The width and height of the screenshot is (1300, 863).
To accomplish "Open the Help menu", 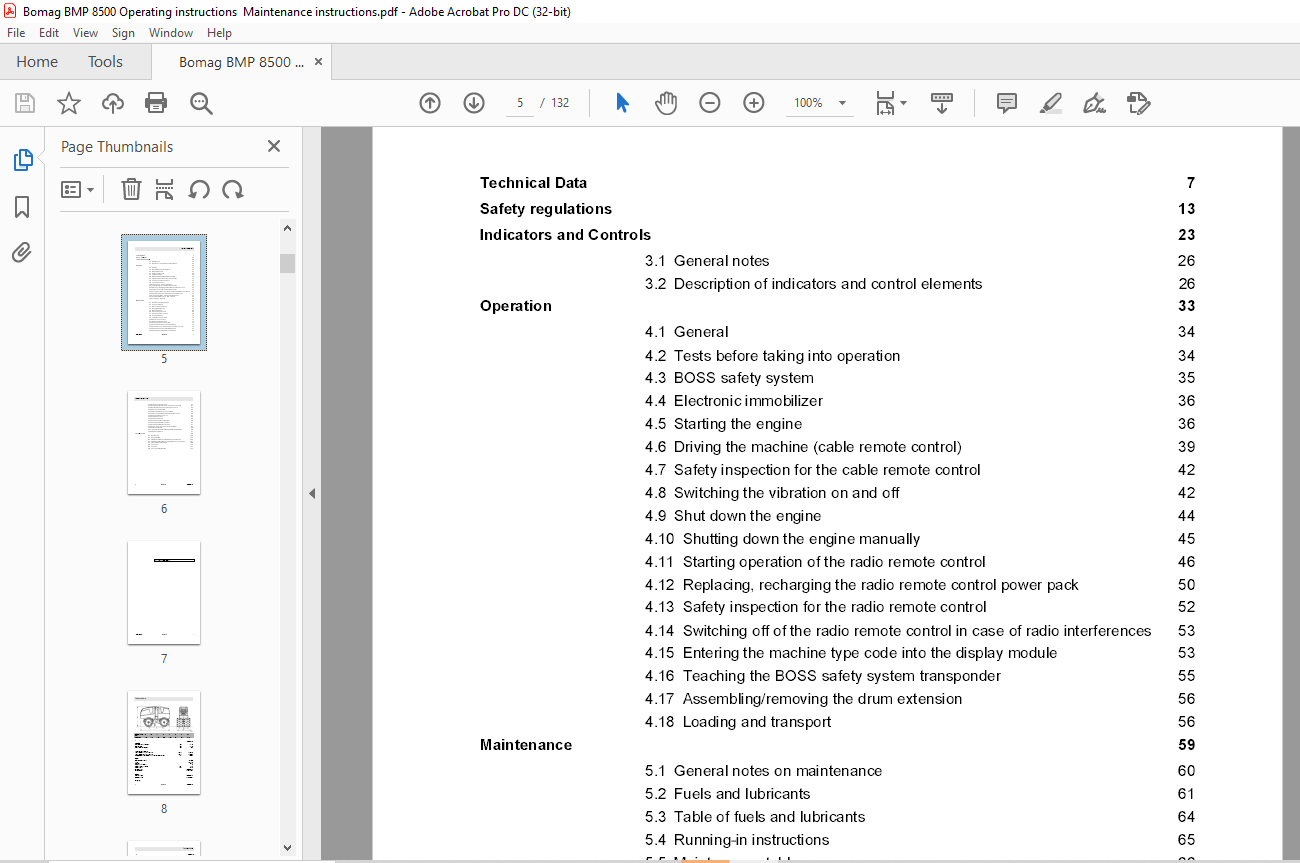I will click(x=219, y=33).
